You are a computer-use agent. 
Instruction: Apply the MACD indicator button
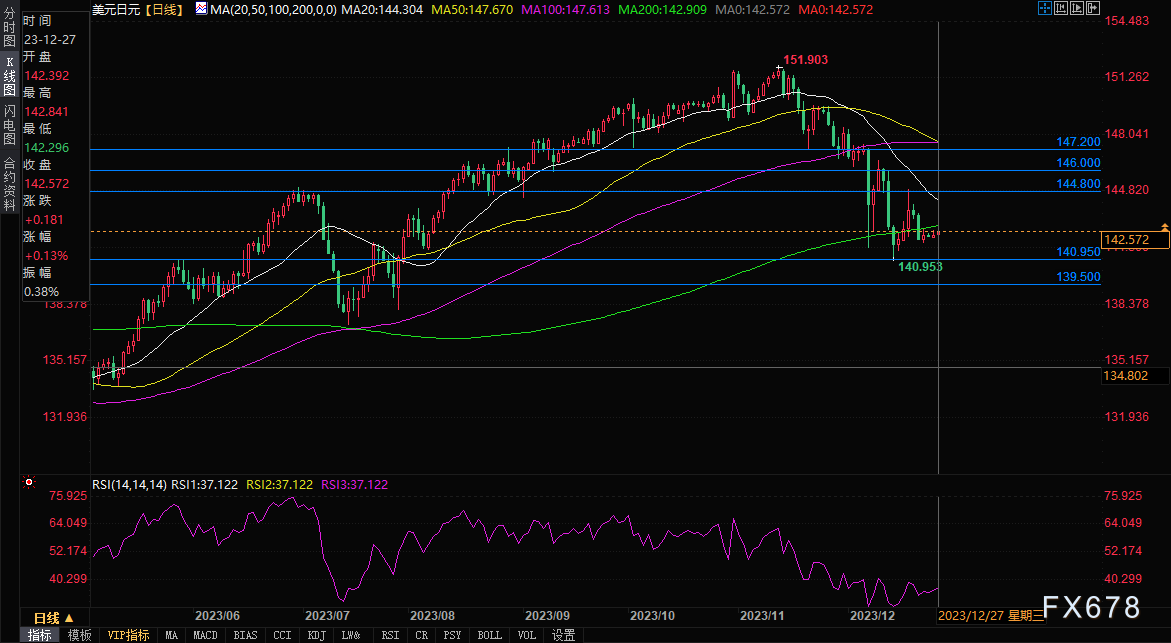click(205, 635)
